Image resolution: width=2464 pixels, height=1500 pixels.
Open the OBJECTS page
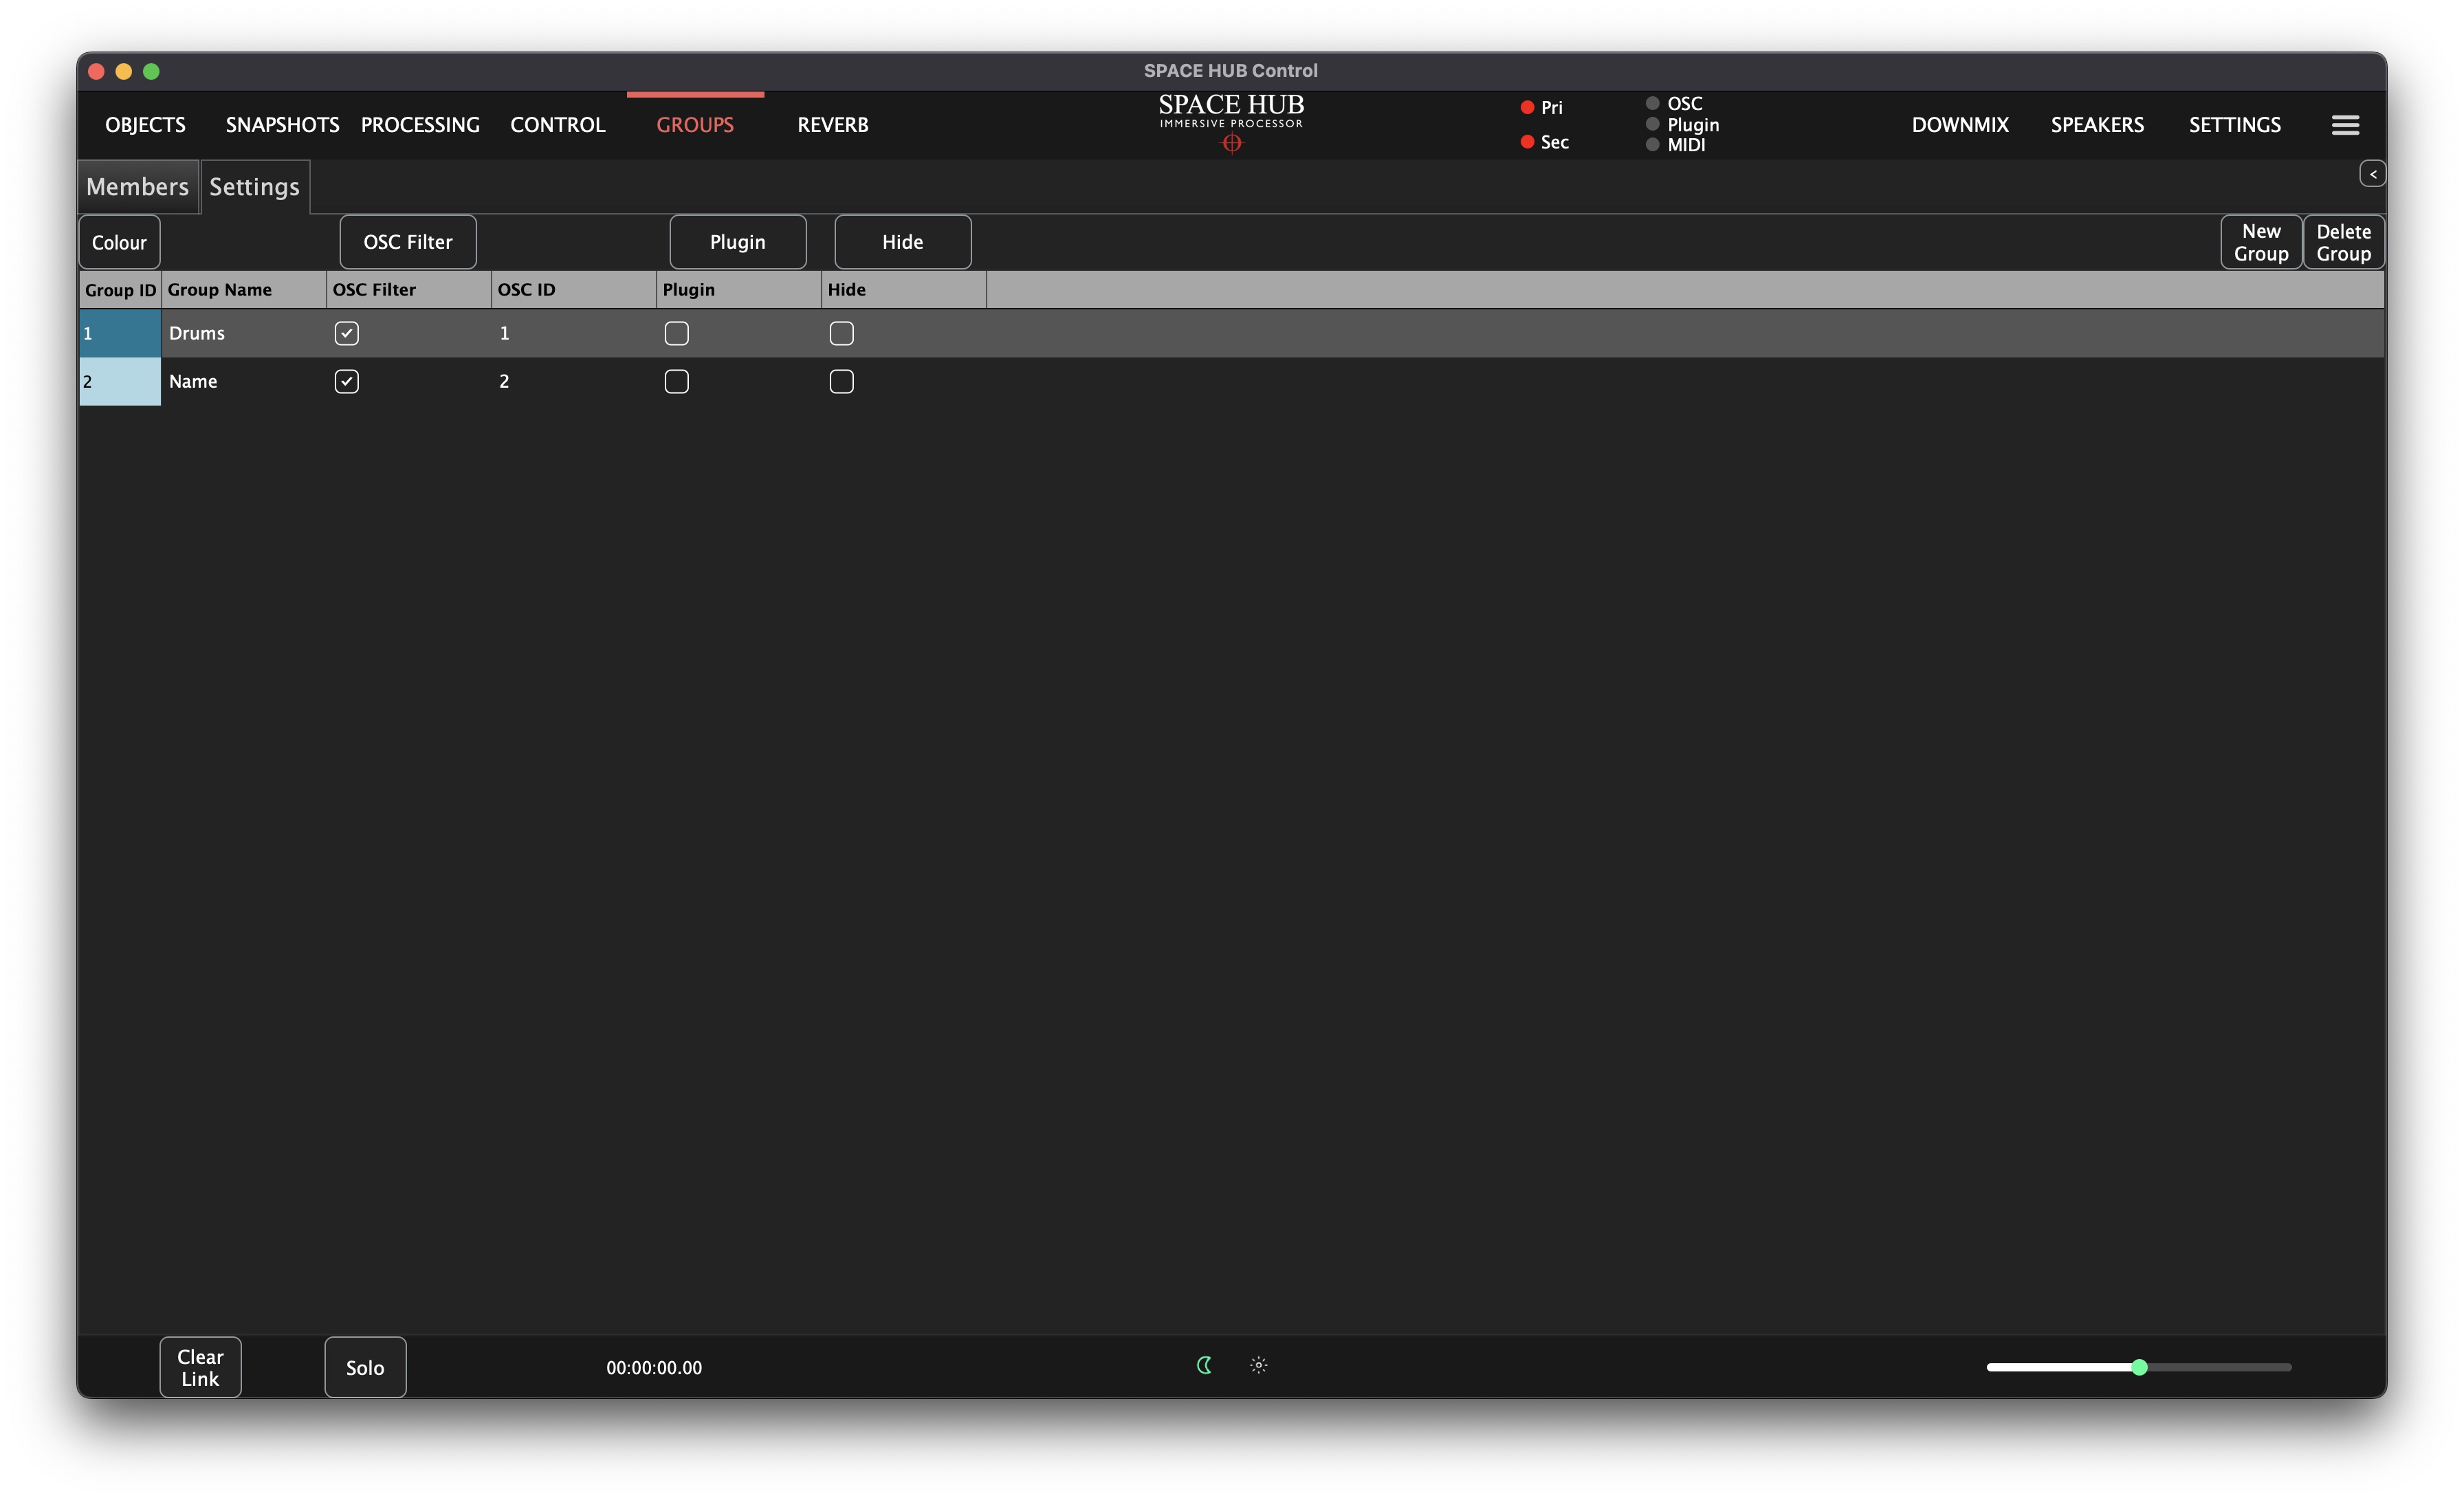145,125
